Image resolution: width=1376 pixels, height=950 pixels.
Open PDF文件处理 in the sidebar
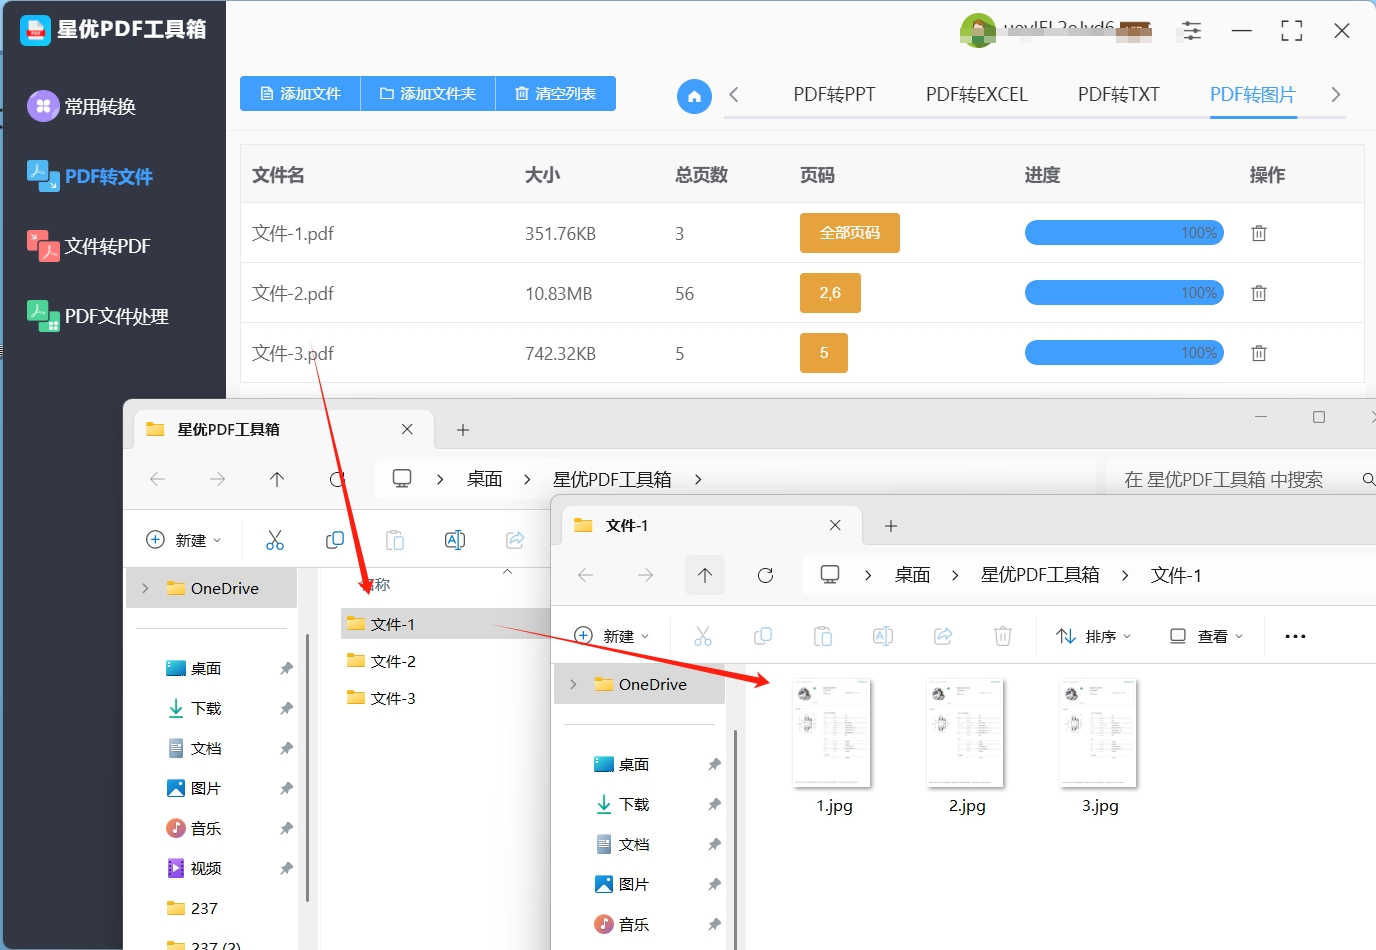[98, 316]
